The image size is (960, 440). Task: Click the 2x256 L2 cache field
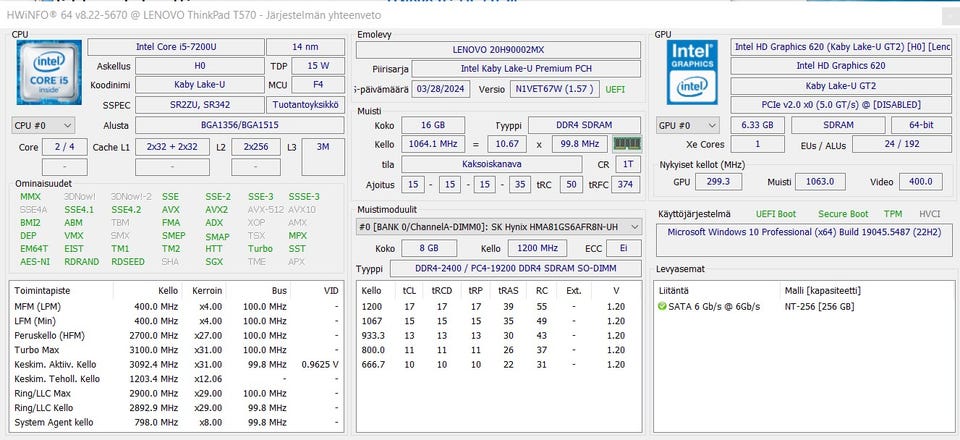256,147
